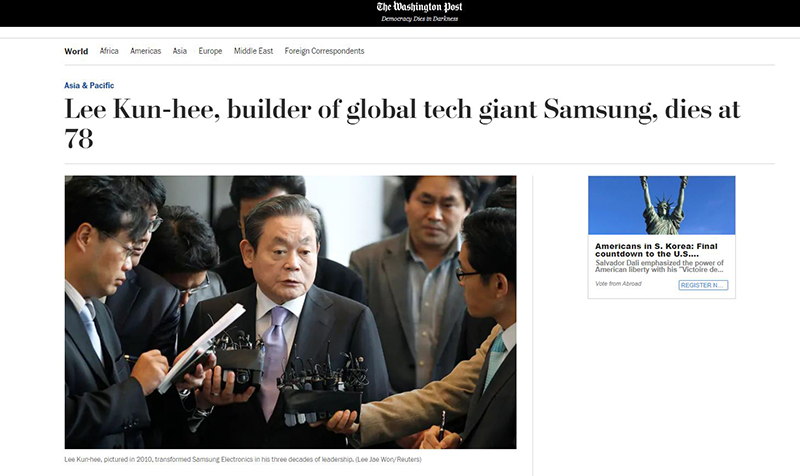Click the Lee Kun-hee article headline

click(402, 123)
